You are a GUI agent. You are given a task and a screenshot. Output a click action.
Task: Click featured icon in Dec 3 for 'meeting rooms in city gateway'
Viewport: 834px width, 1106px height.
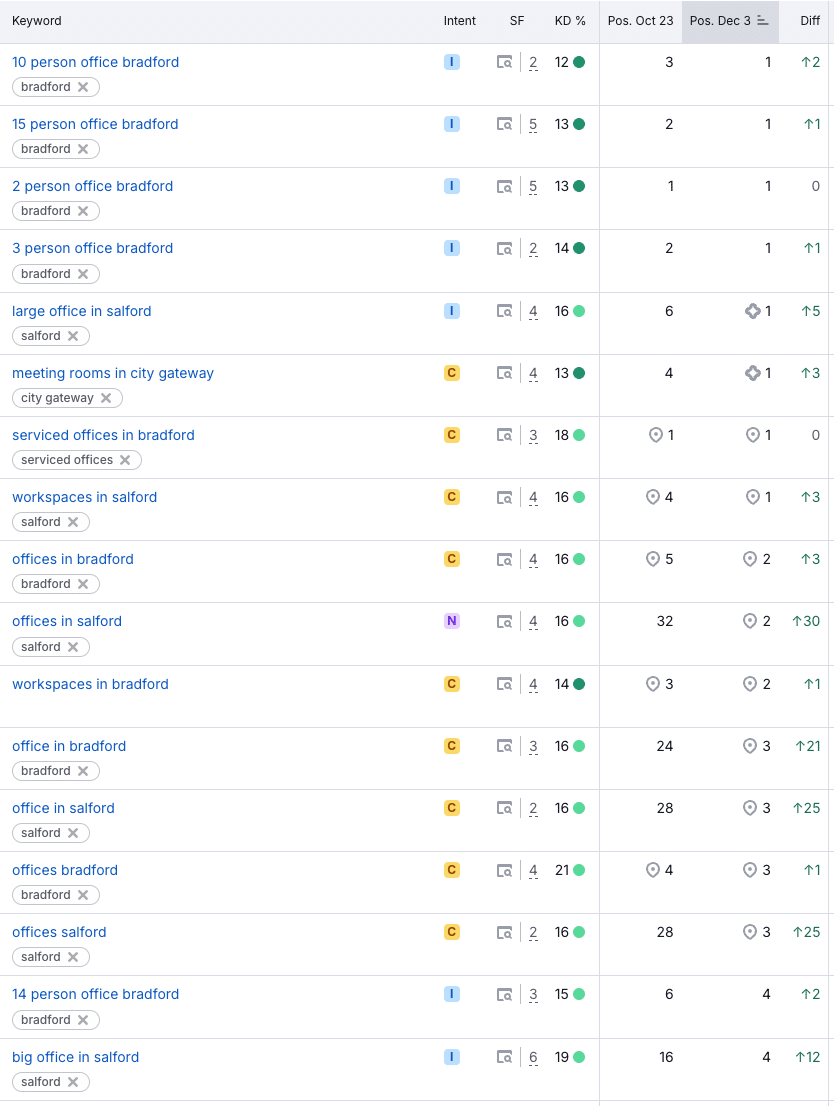[x=753, y=373]
